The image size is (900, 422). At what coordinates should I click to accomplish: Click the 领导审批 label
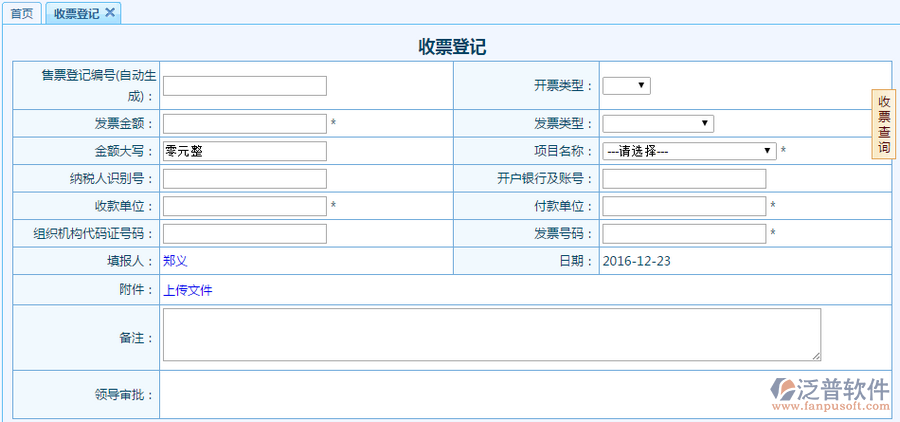(x=124, y=395)
